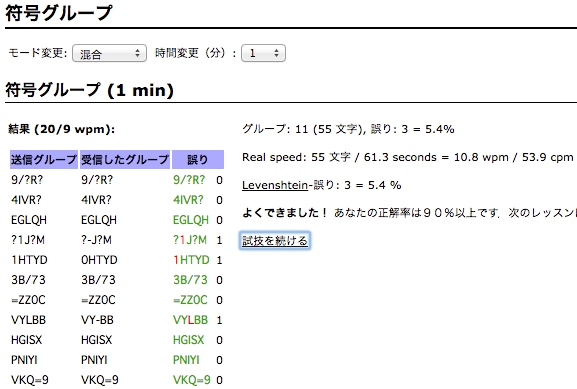Select sent group 1HTYD

point(29,260)
